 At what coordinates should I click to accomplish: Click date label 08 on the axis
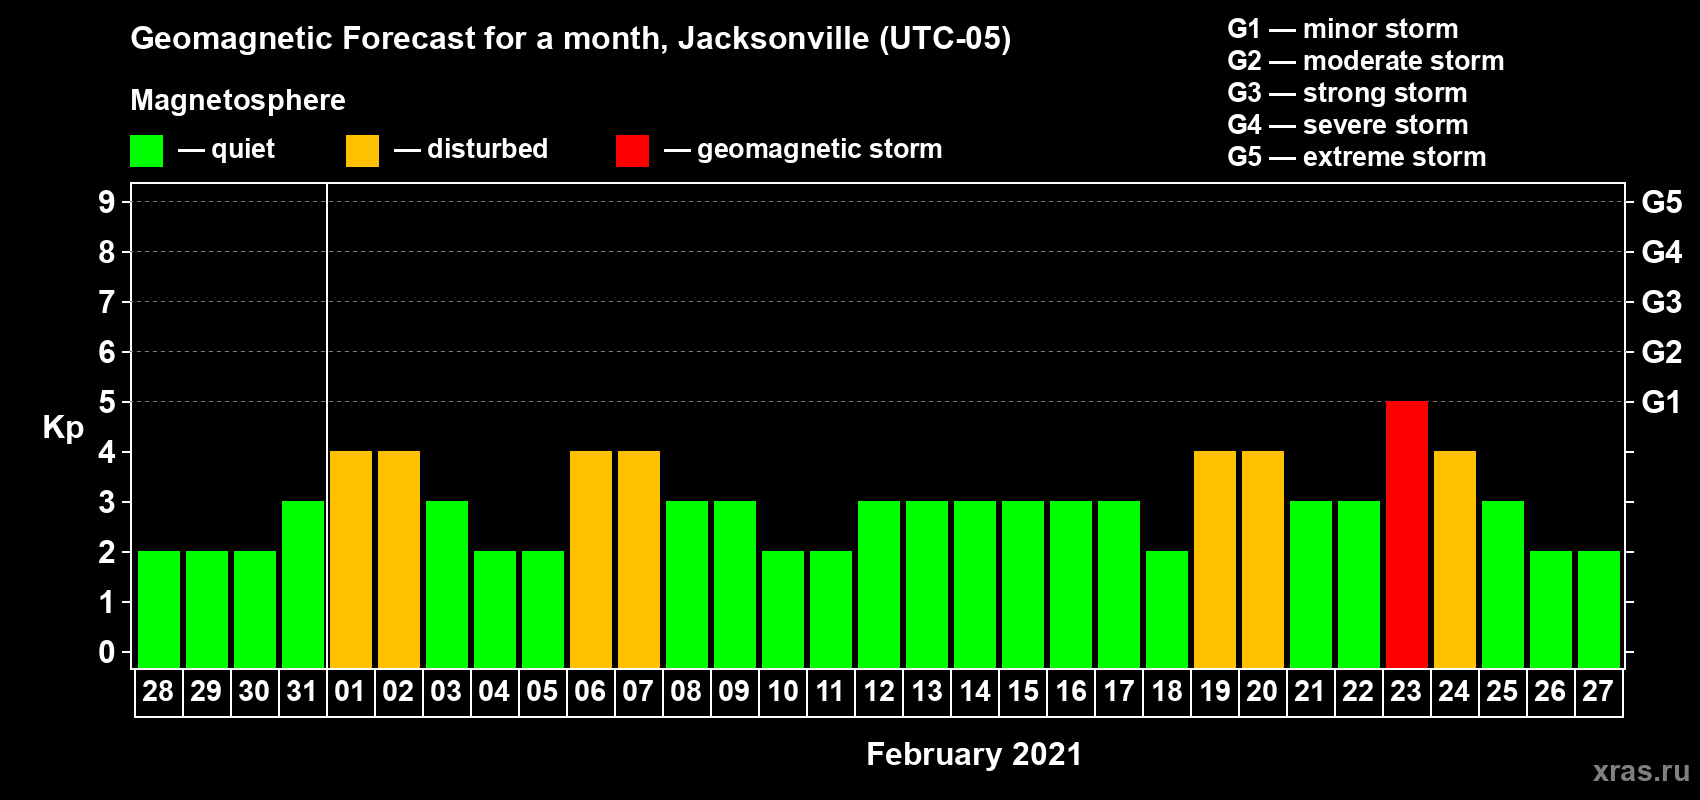coord(686,692)
